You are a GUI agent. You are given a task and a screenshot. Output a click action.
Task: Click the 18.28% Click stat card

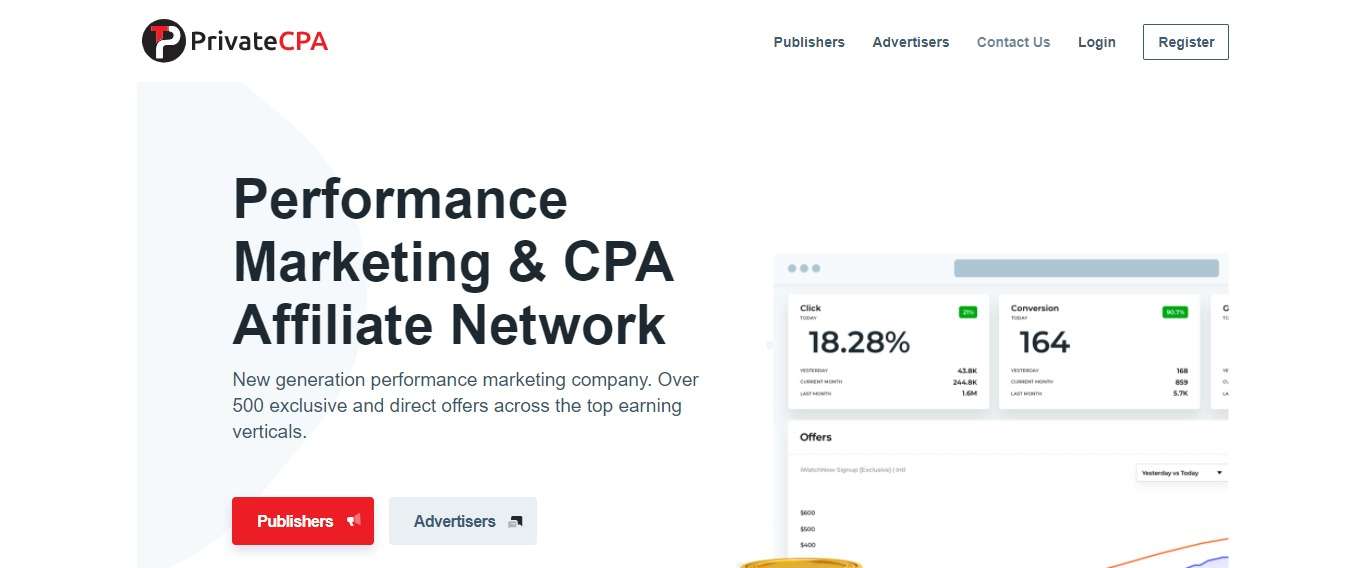click(888, 351)
